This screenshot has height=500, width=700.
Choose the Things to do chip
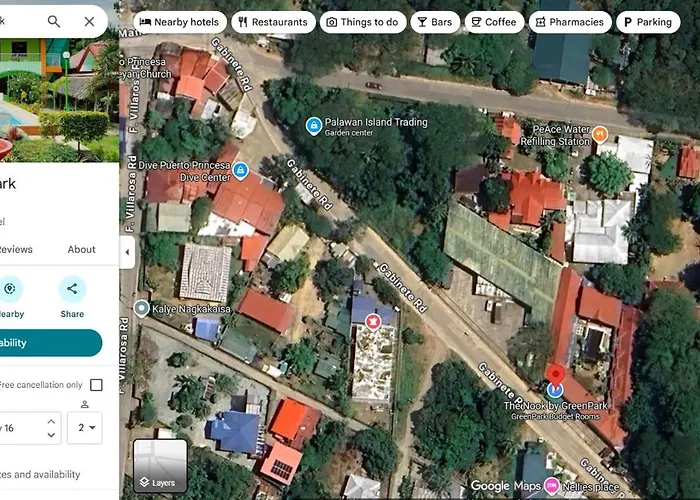point(363,22)
